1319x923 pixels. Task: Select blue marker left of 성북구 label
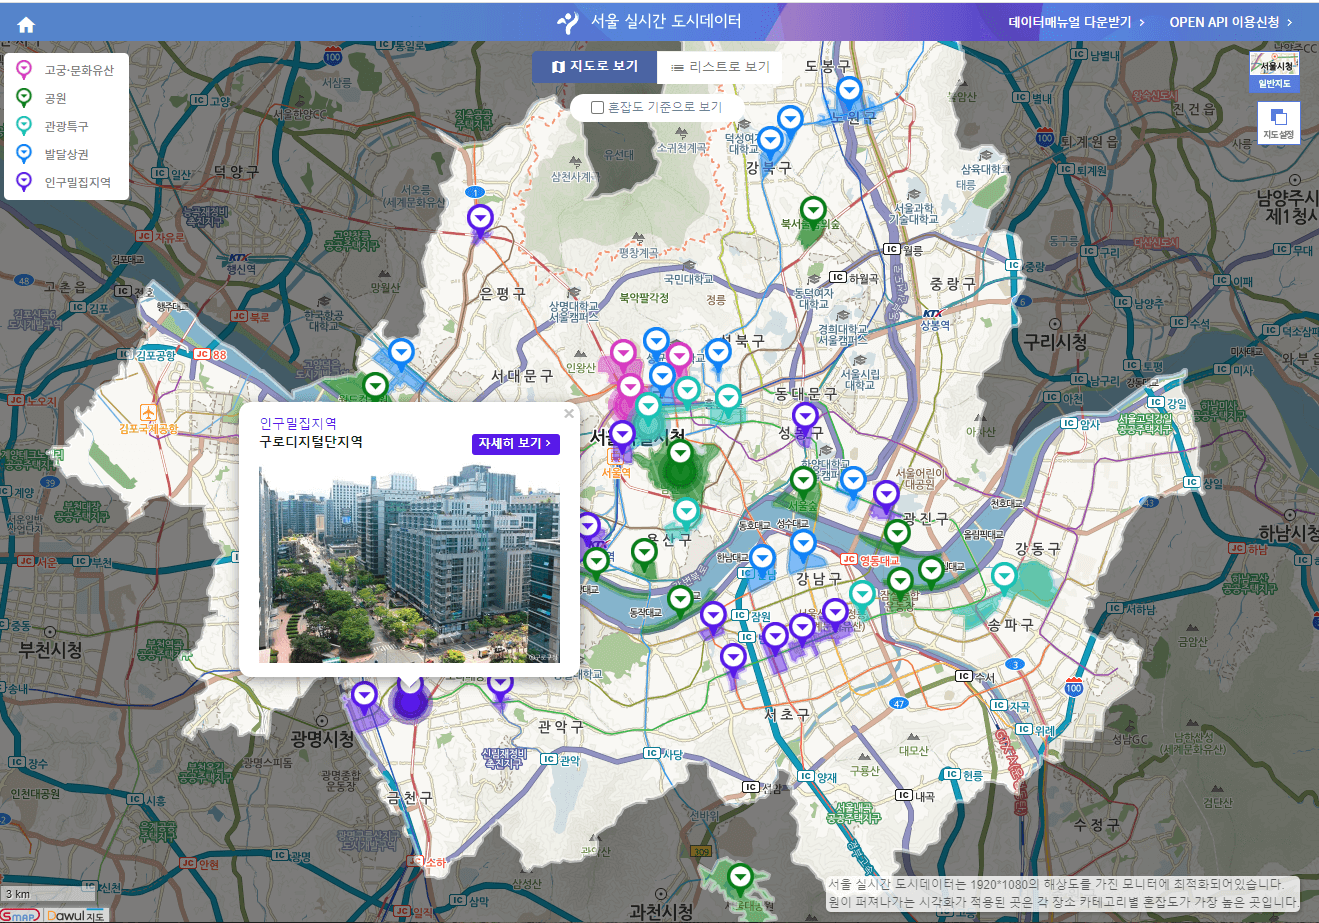tap(718, 355)
